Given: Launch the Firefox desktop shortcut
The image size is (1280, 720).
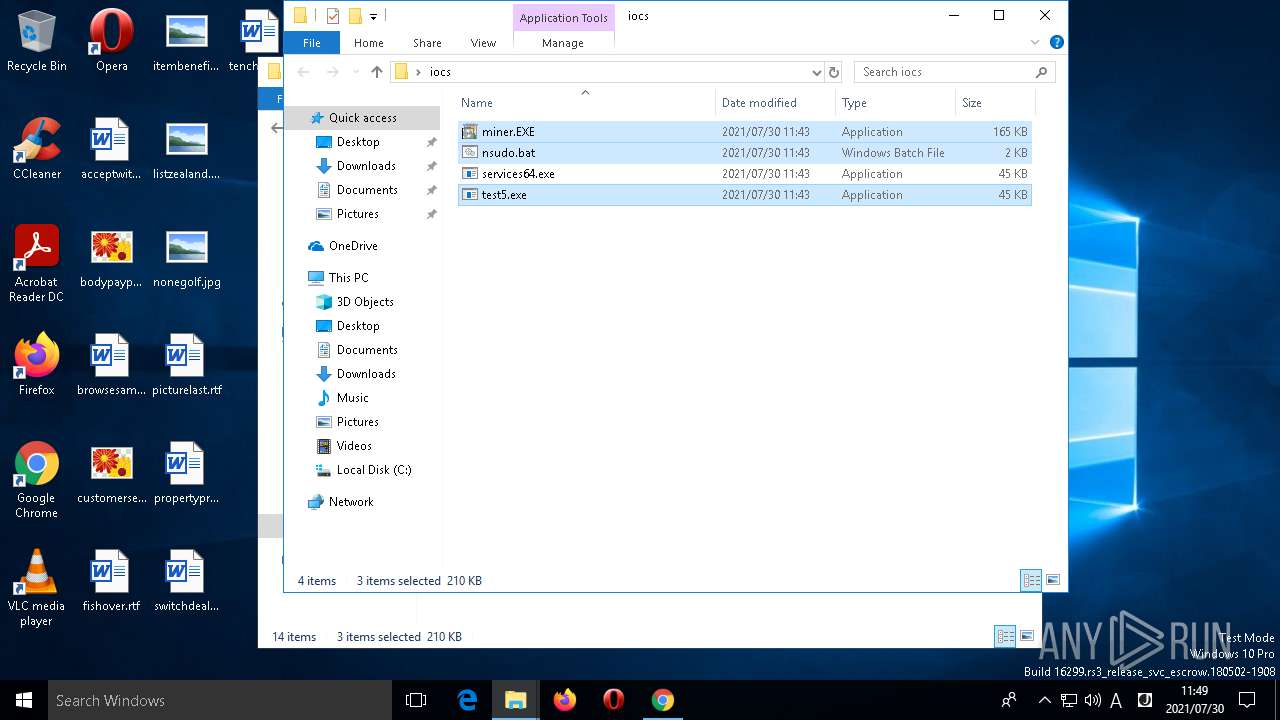Looking at the screenshot, I should (37, 364).
